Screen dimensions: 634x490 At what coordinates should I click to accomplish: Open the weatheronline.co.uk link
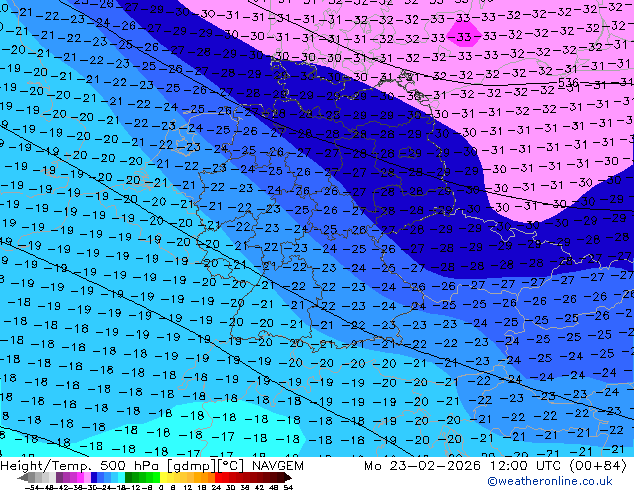[550, 481]
